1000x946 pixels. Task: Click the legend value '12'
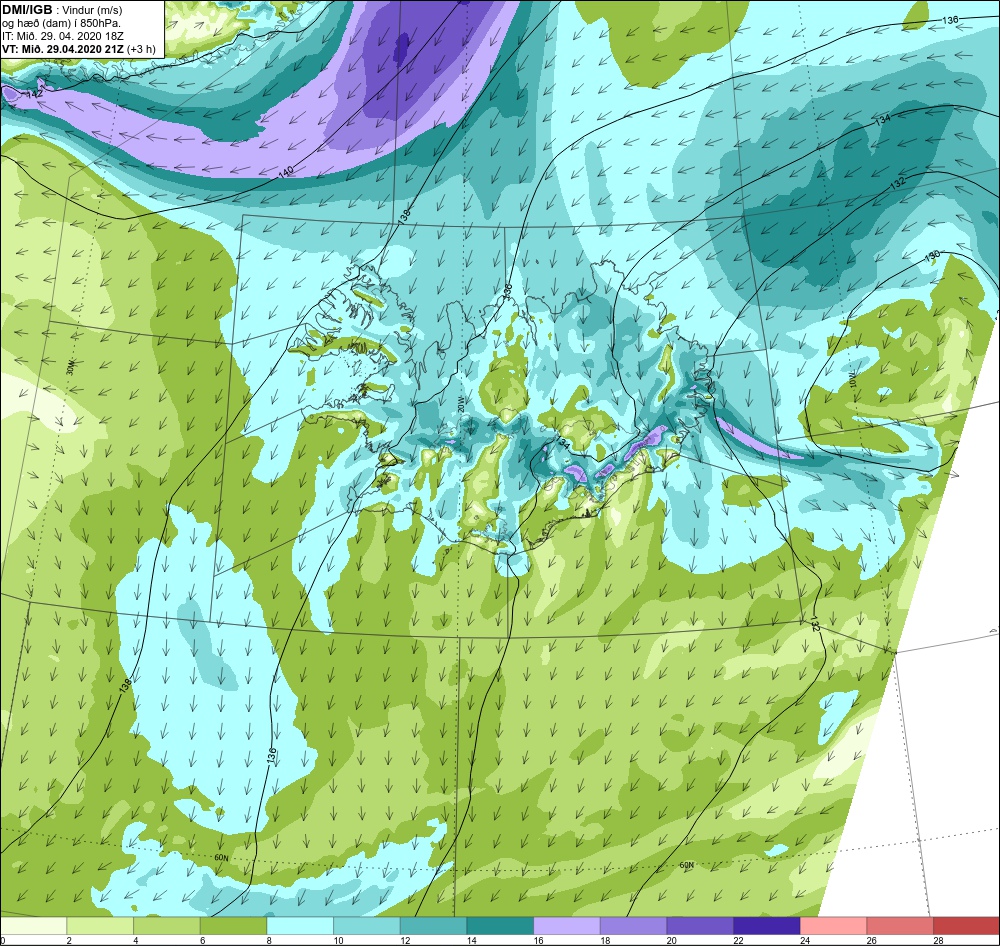click(x=405, y=940)
